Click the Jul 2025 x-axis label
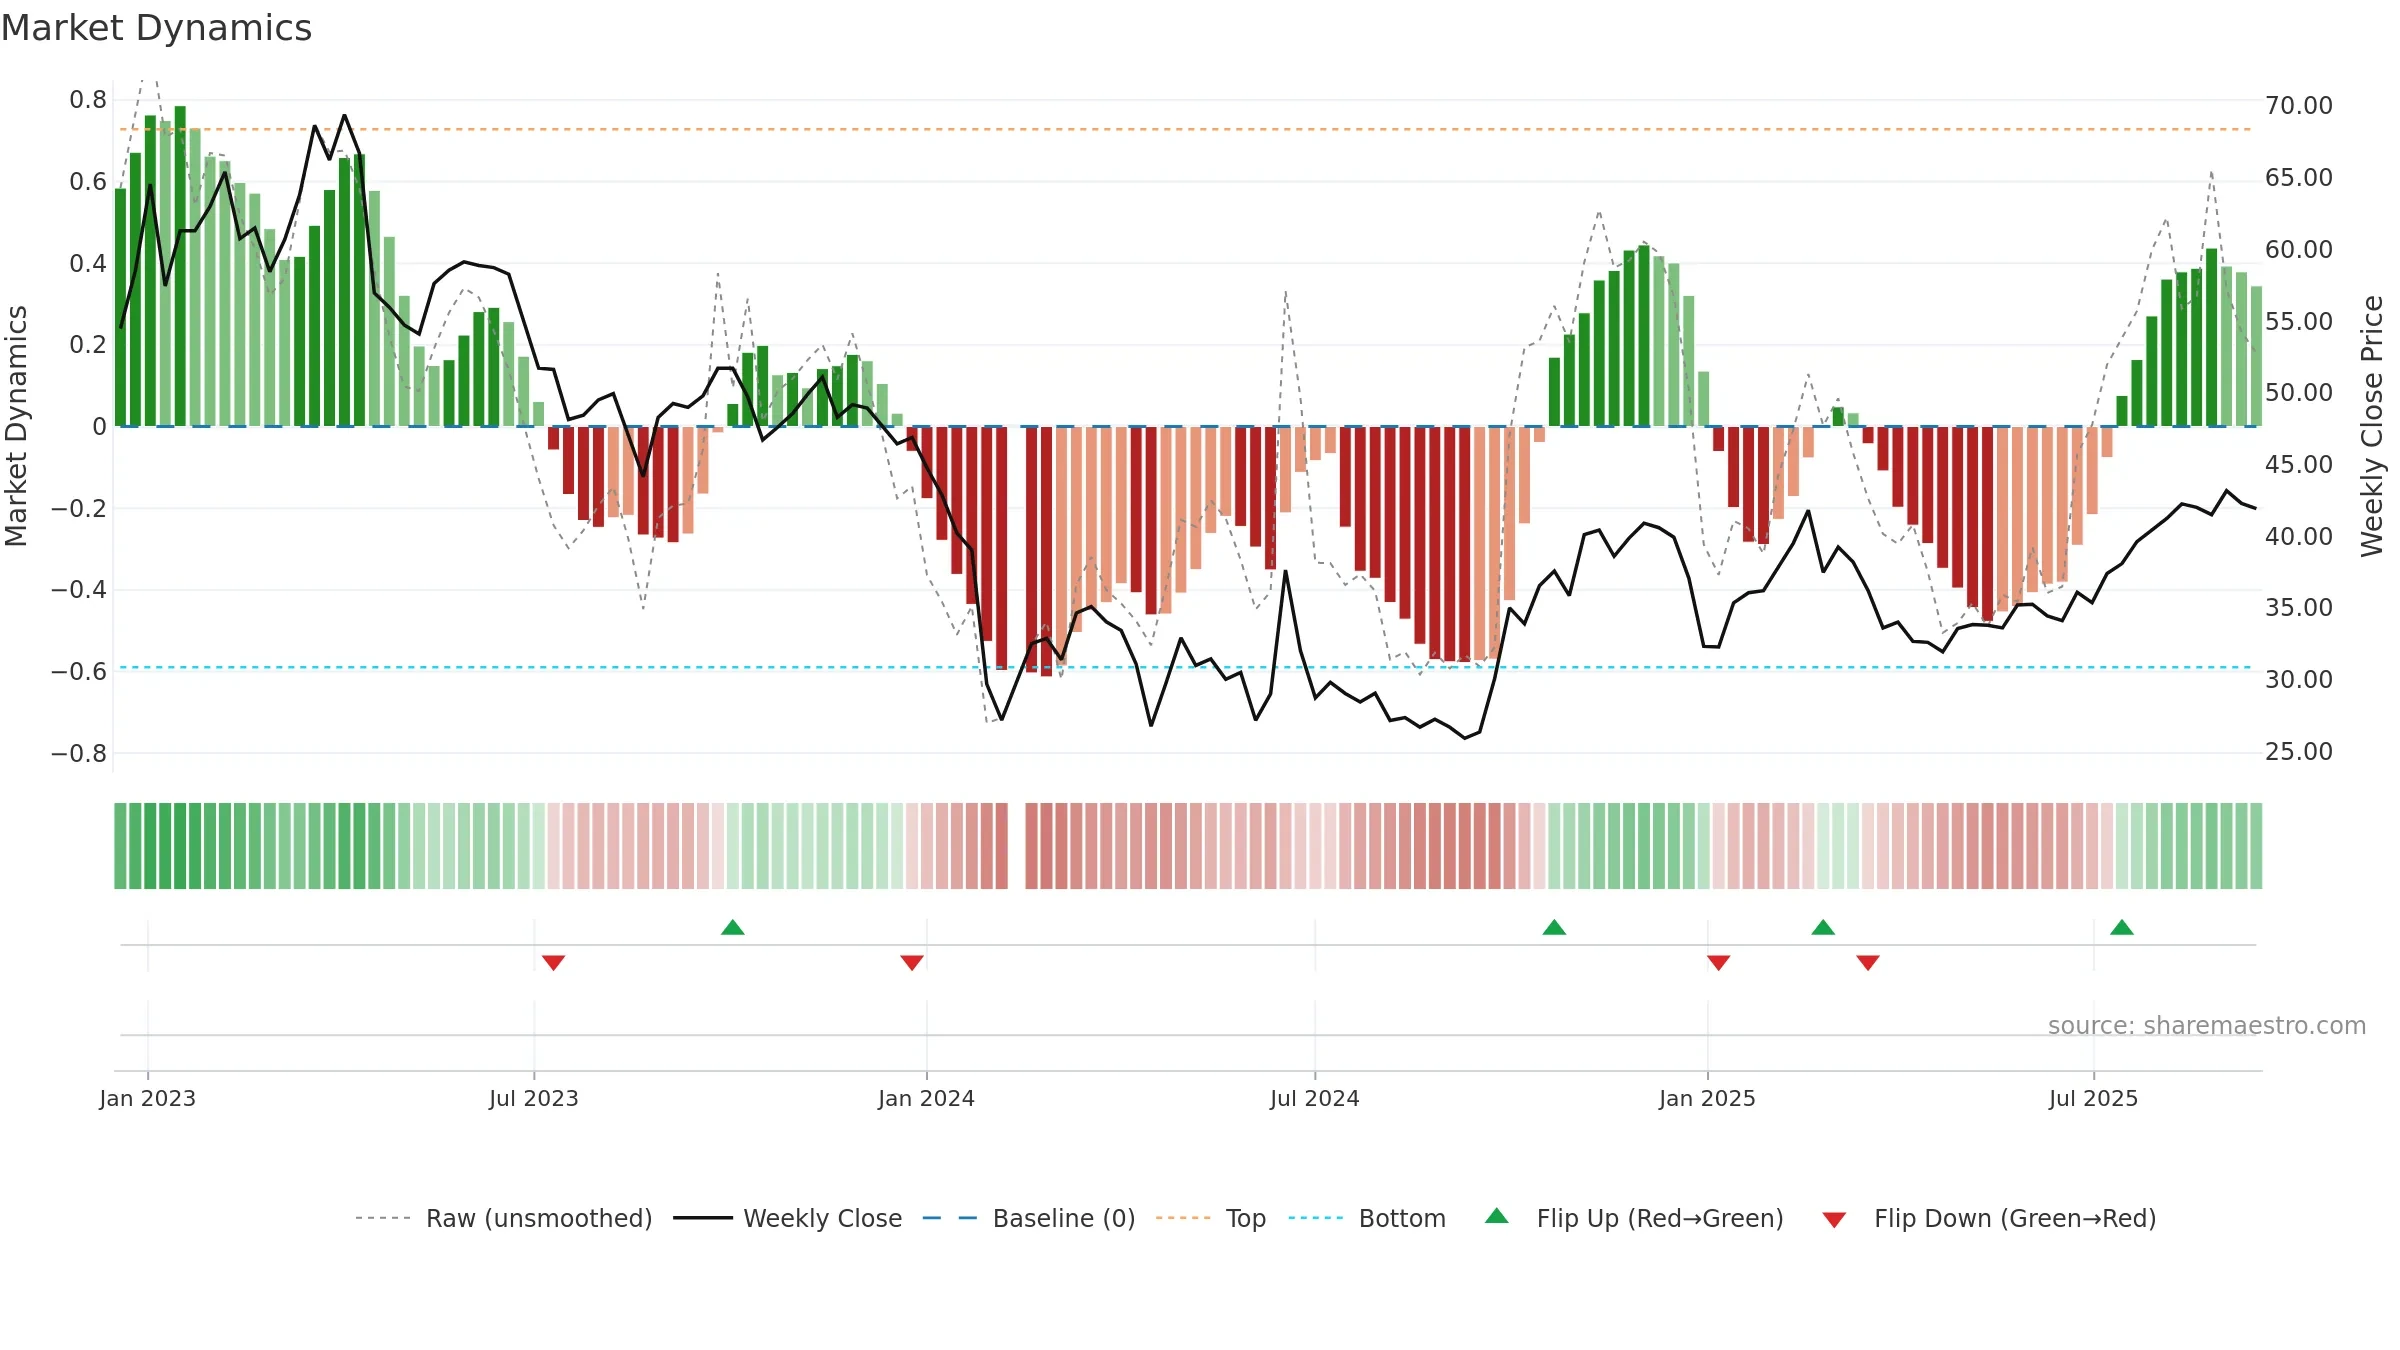The height and width of the screenshot is (1350, 2400). pos(2094,1098)
